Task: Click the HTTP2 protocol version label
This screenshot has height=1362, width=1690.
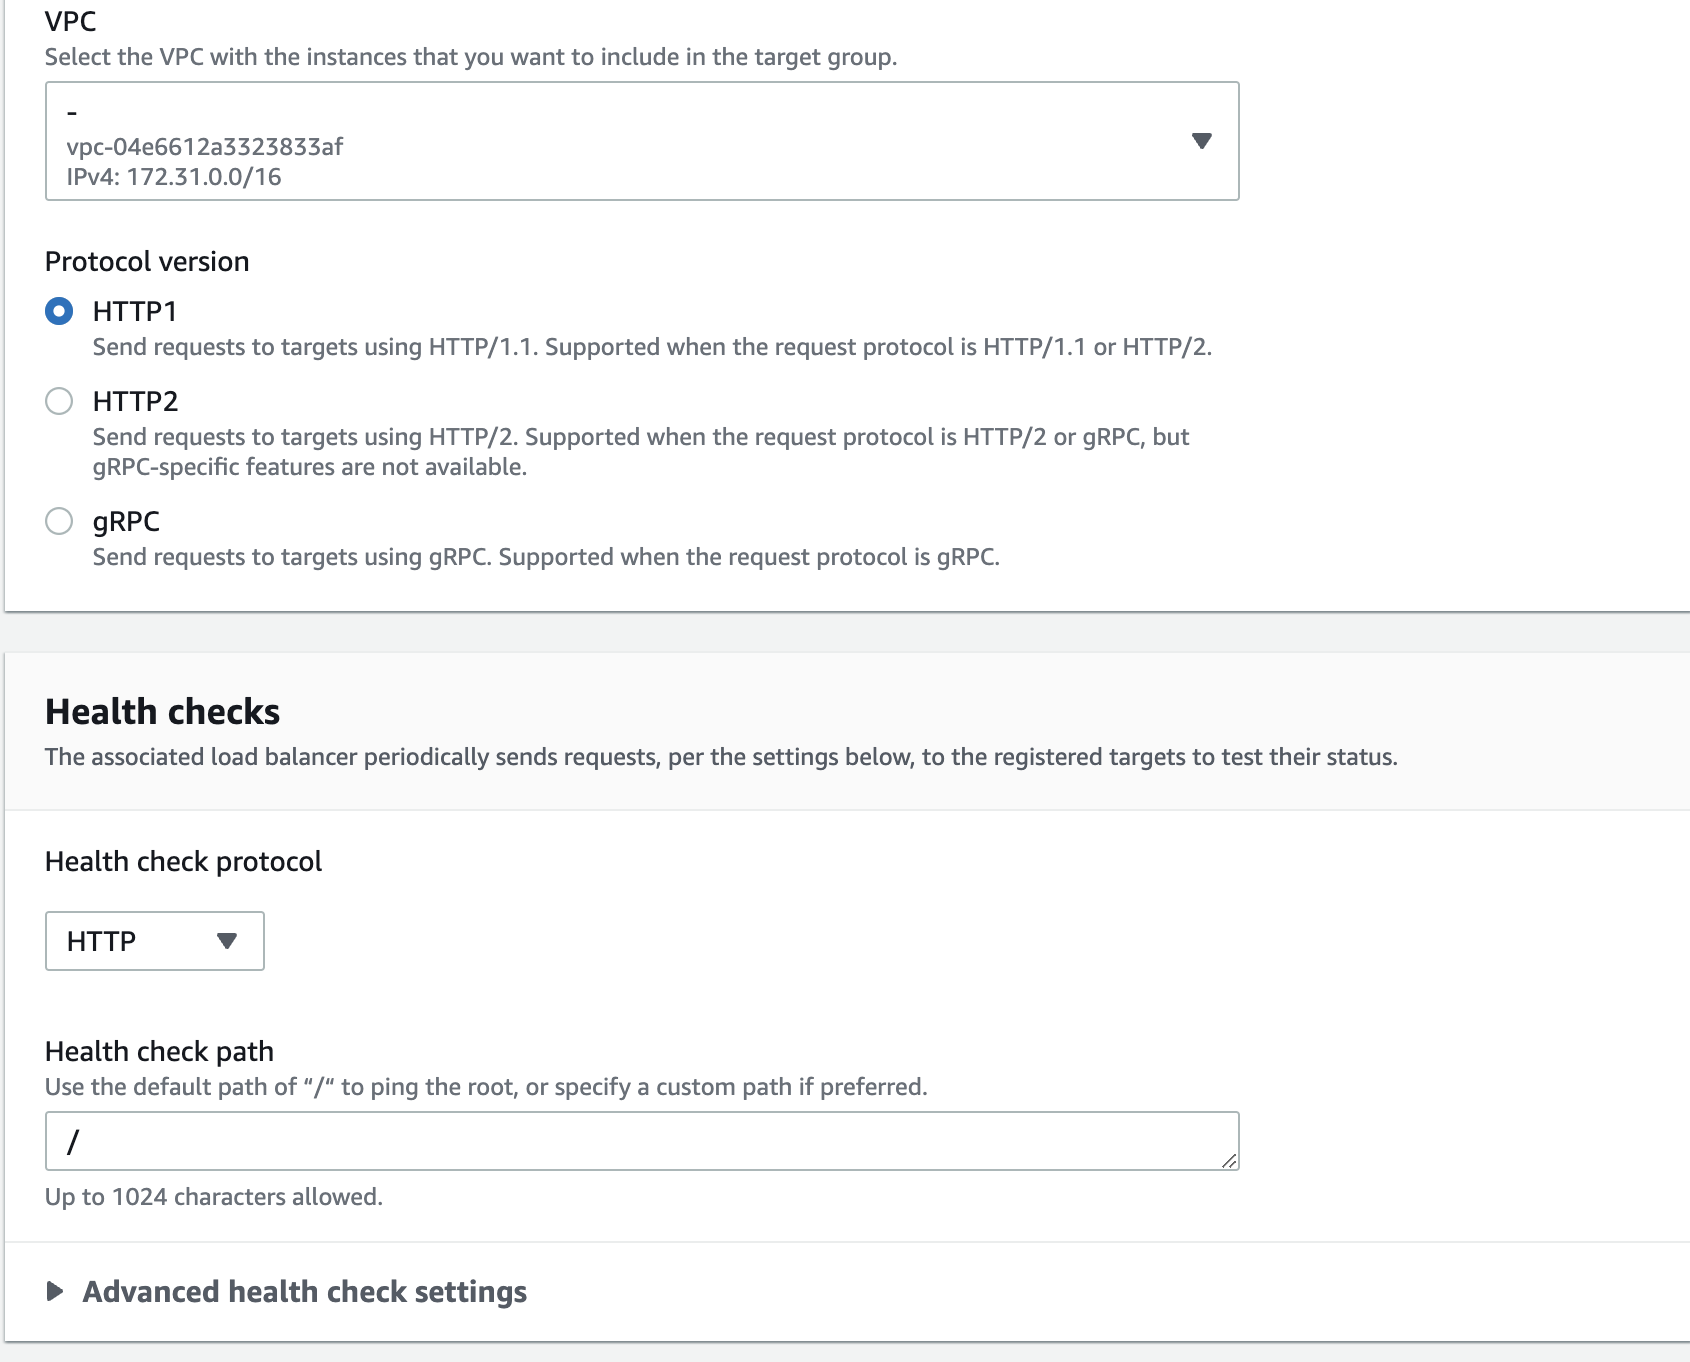Action: pos(135,402)
